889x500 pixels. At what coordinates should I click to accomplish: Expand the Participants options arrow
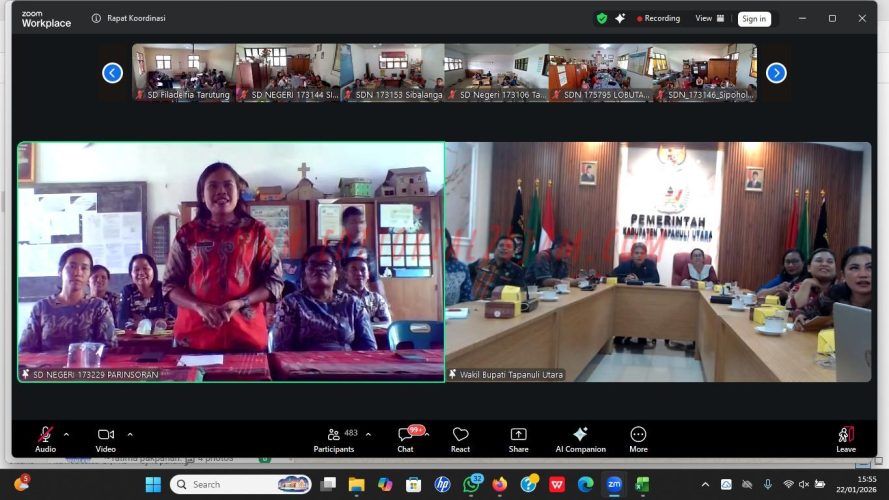(x=368, y=434)
